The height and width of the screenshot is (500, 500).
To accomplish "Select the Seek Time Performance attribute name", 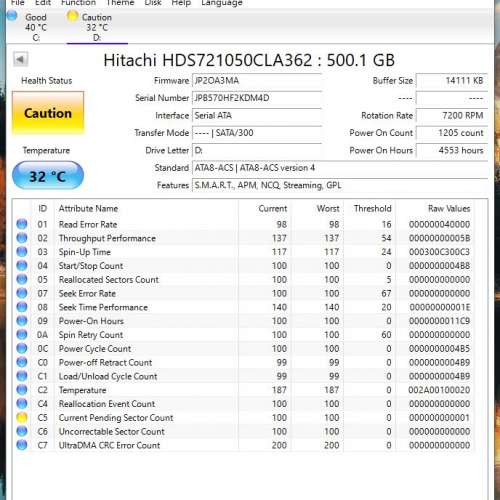I will [x=103, y=307].
